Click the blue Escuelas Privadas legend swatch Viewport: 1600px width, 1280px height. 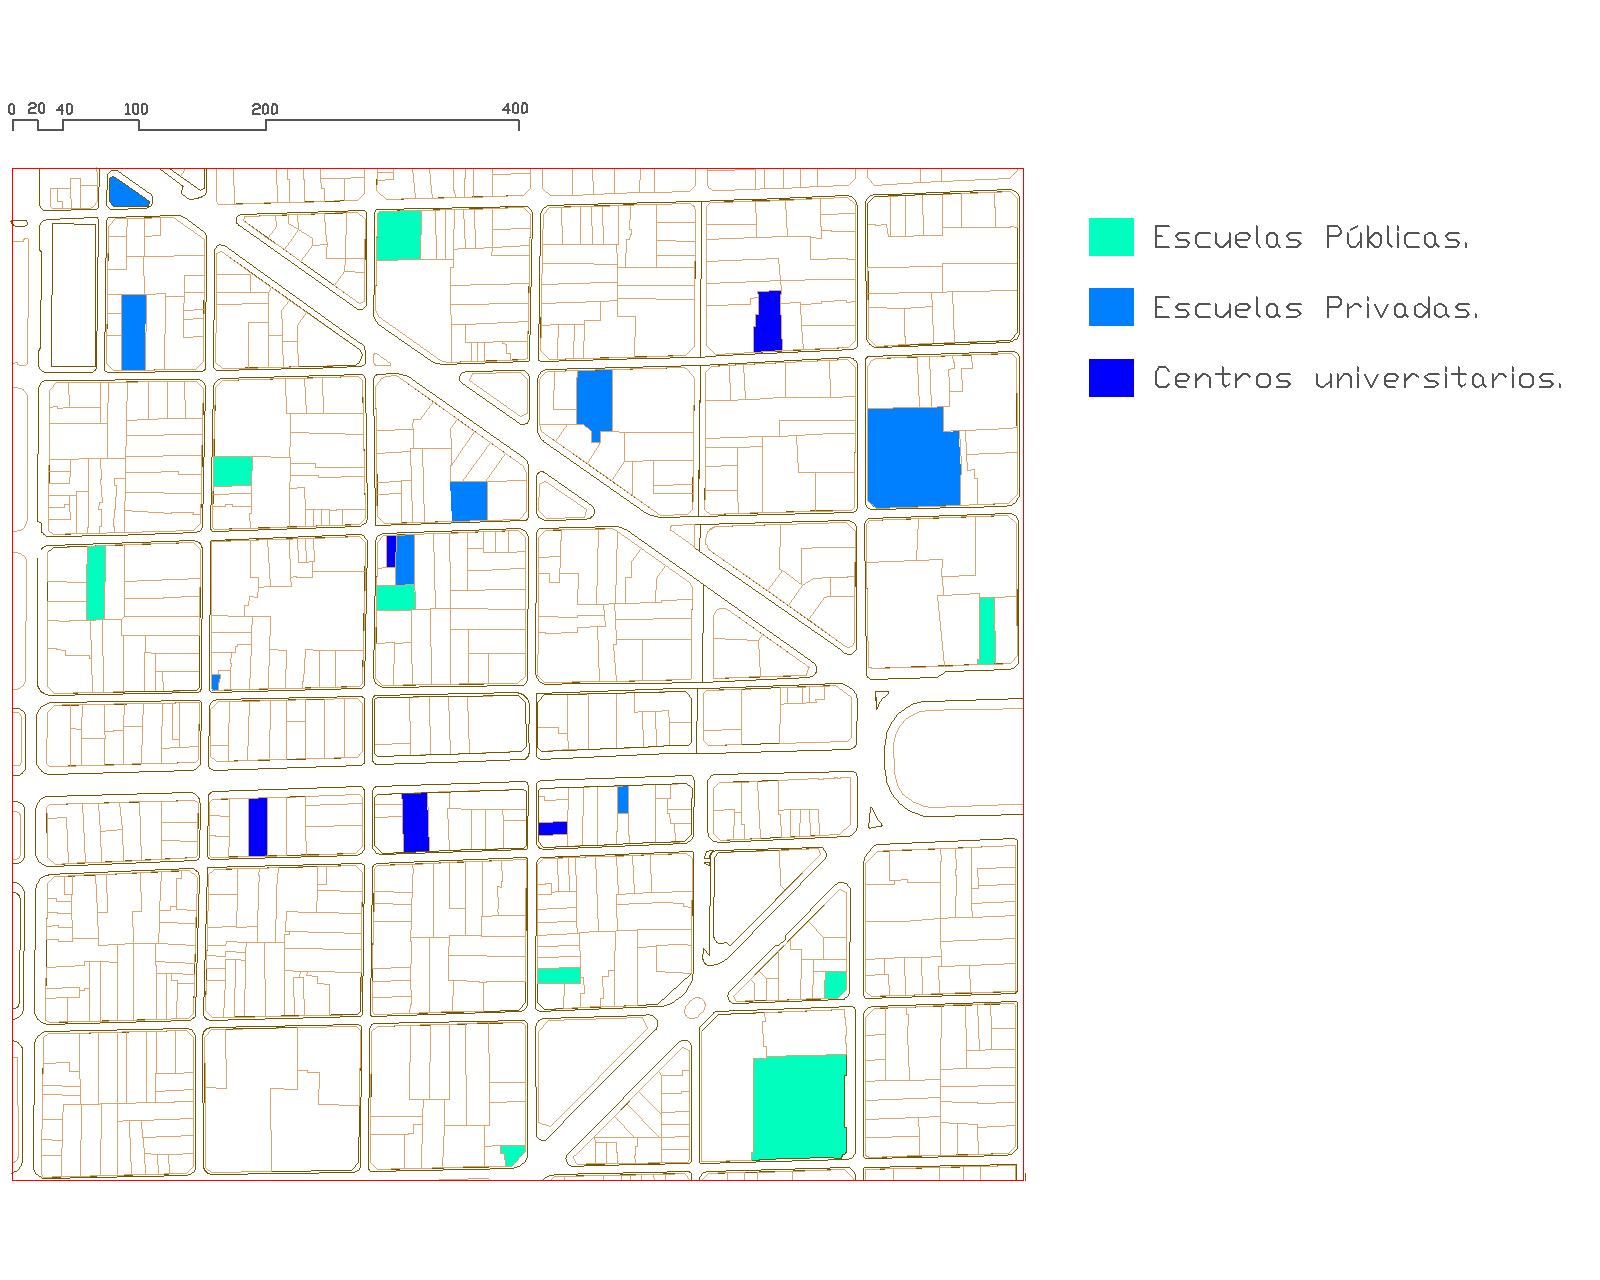coord(1111,307)
